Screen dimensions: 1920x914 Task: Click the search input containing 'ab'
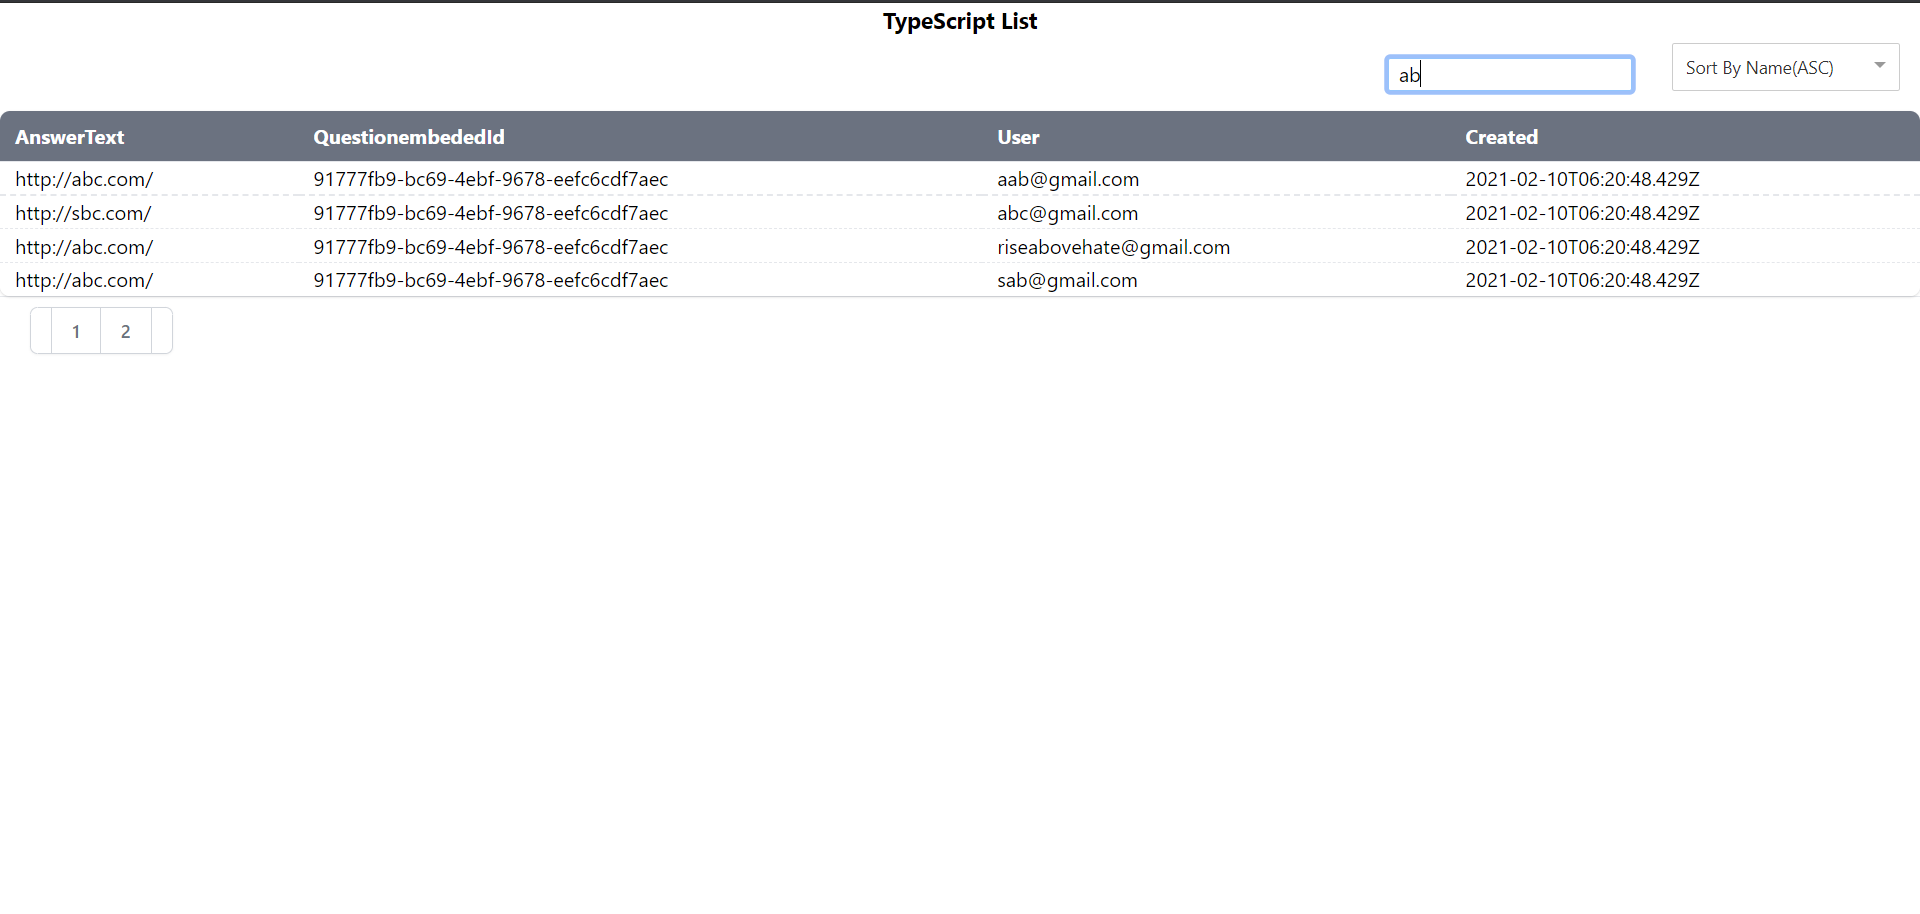1509,74
